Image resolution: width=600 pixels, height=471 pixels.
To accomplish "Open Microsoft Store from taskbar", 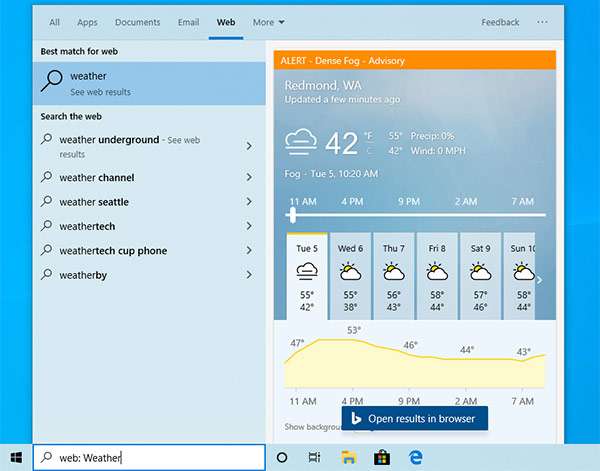I will coord(381,457).
